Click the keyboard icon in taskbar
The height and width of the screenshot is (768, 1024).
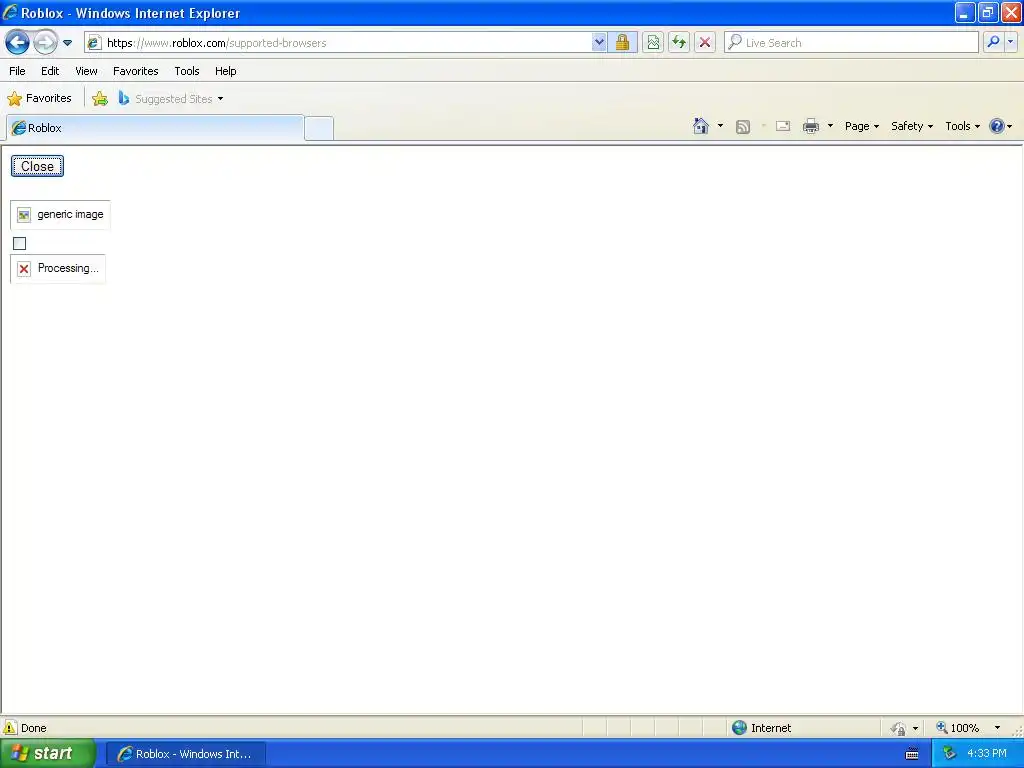coord(912,754)
